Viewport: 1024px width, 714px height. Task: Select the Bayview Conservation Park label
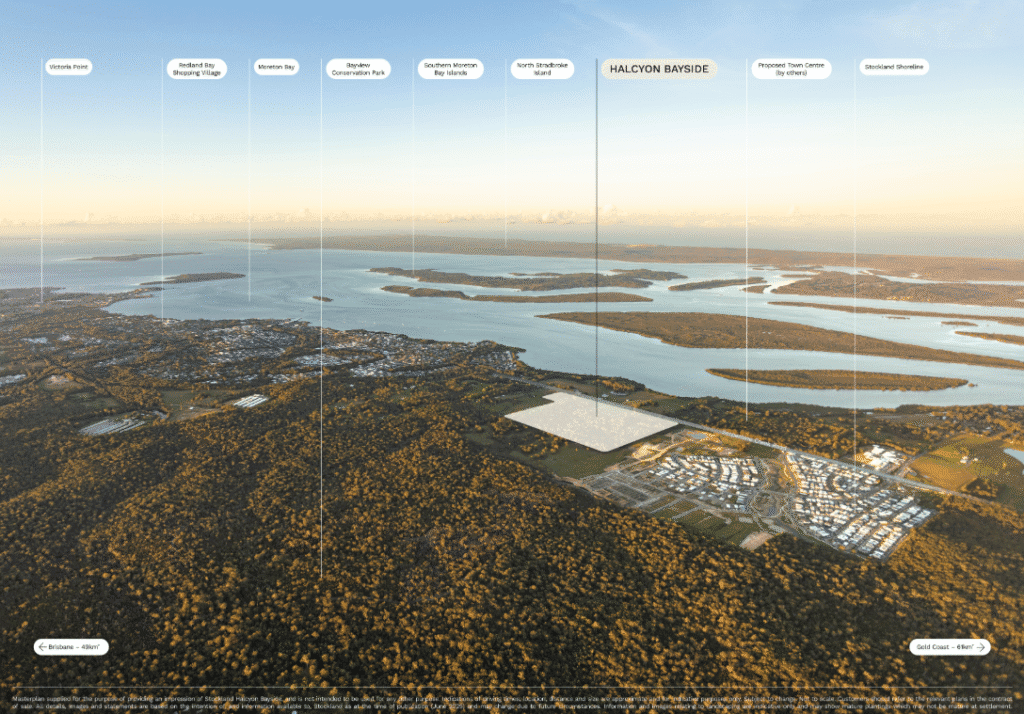pyautogui.click(x=358, y=68)
